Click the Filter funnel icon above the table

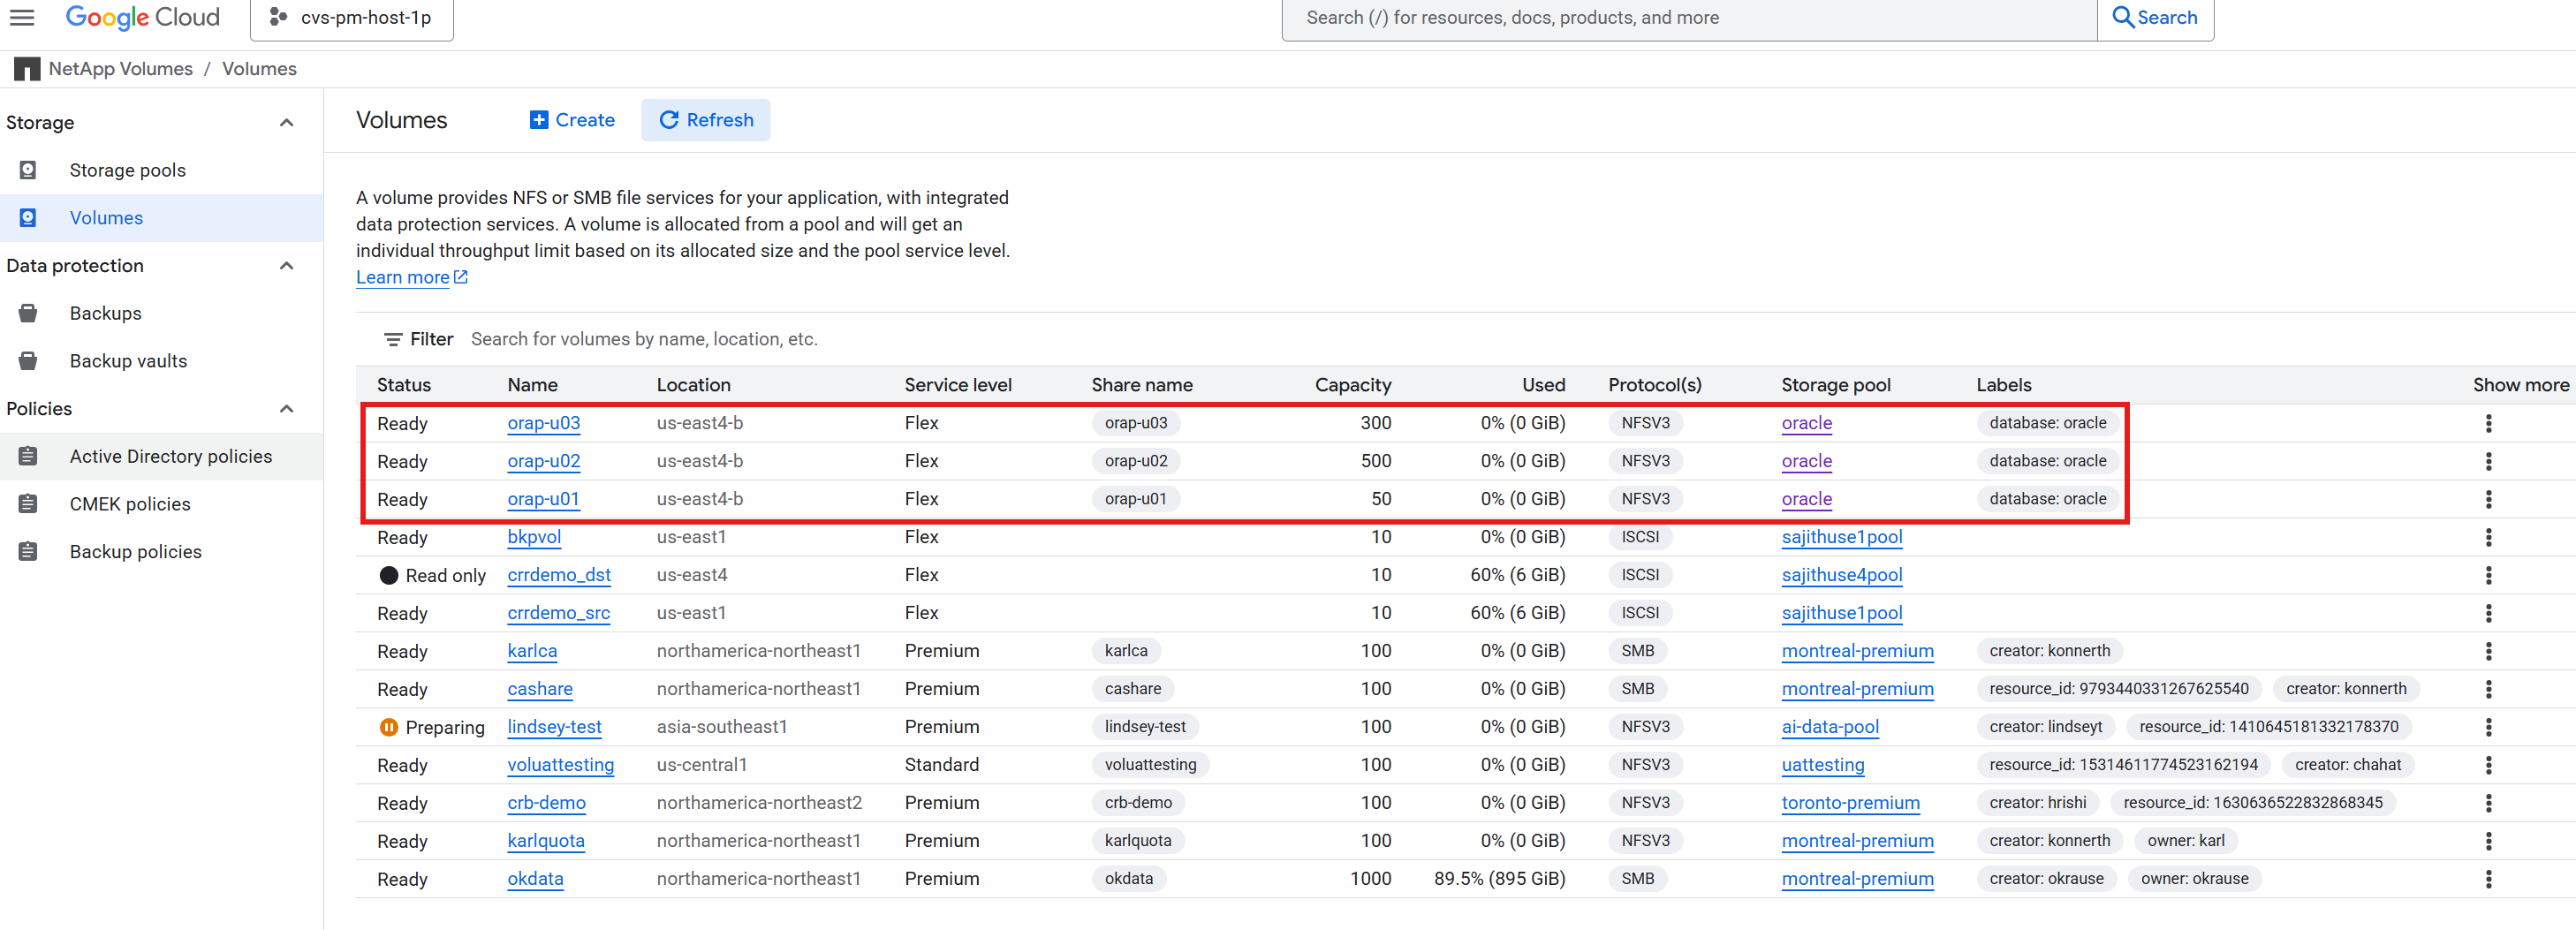coord(393,339)
